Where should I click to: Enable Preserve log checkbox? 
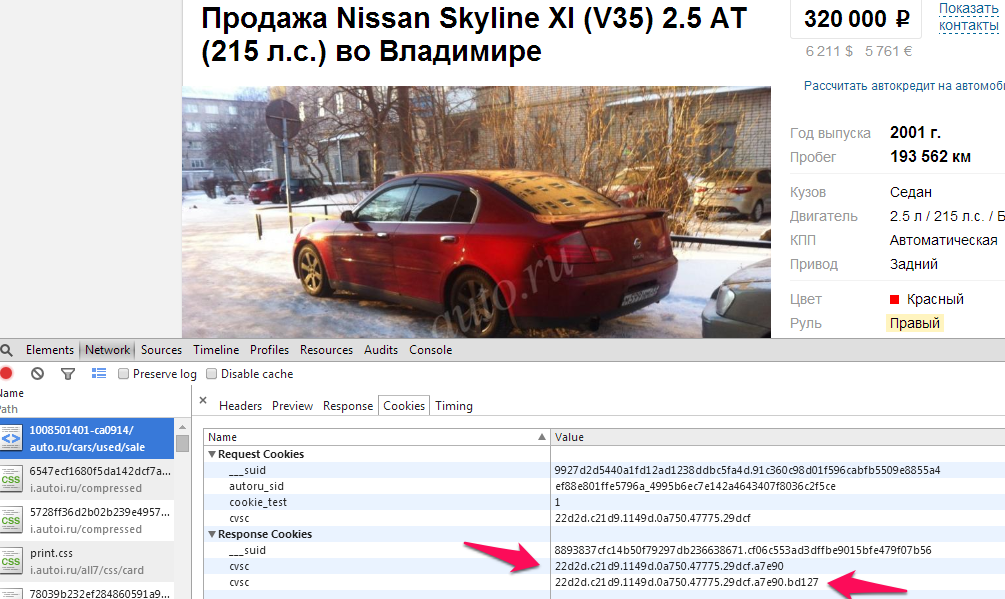click(124, 373)
